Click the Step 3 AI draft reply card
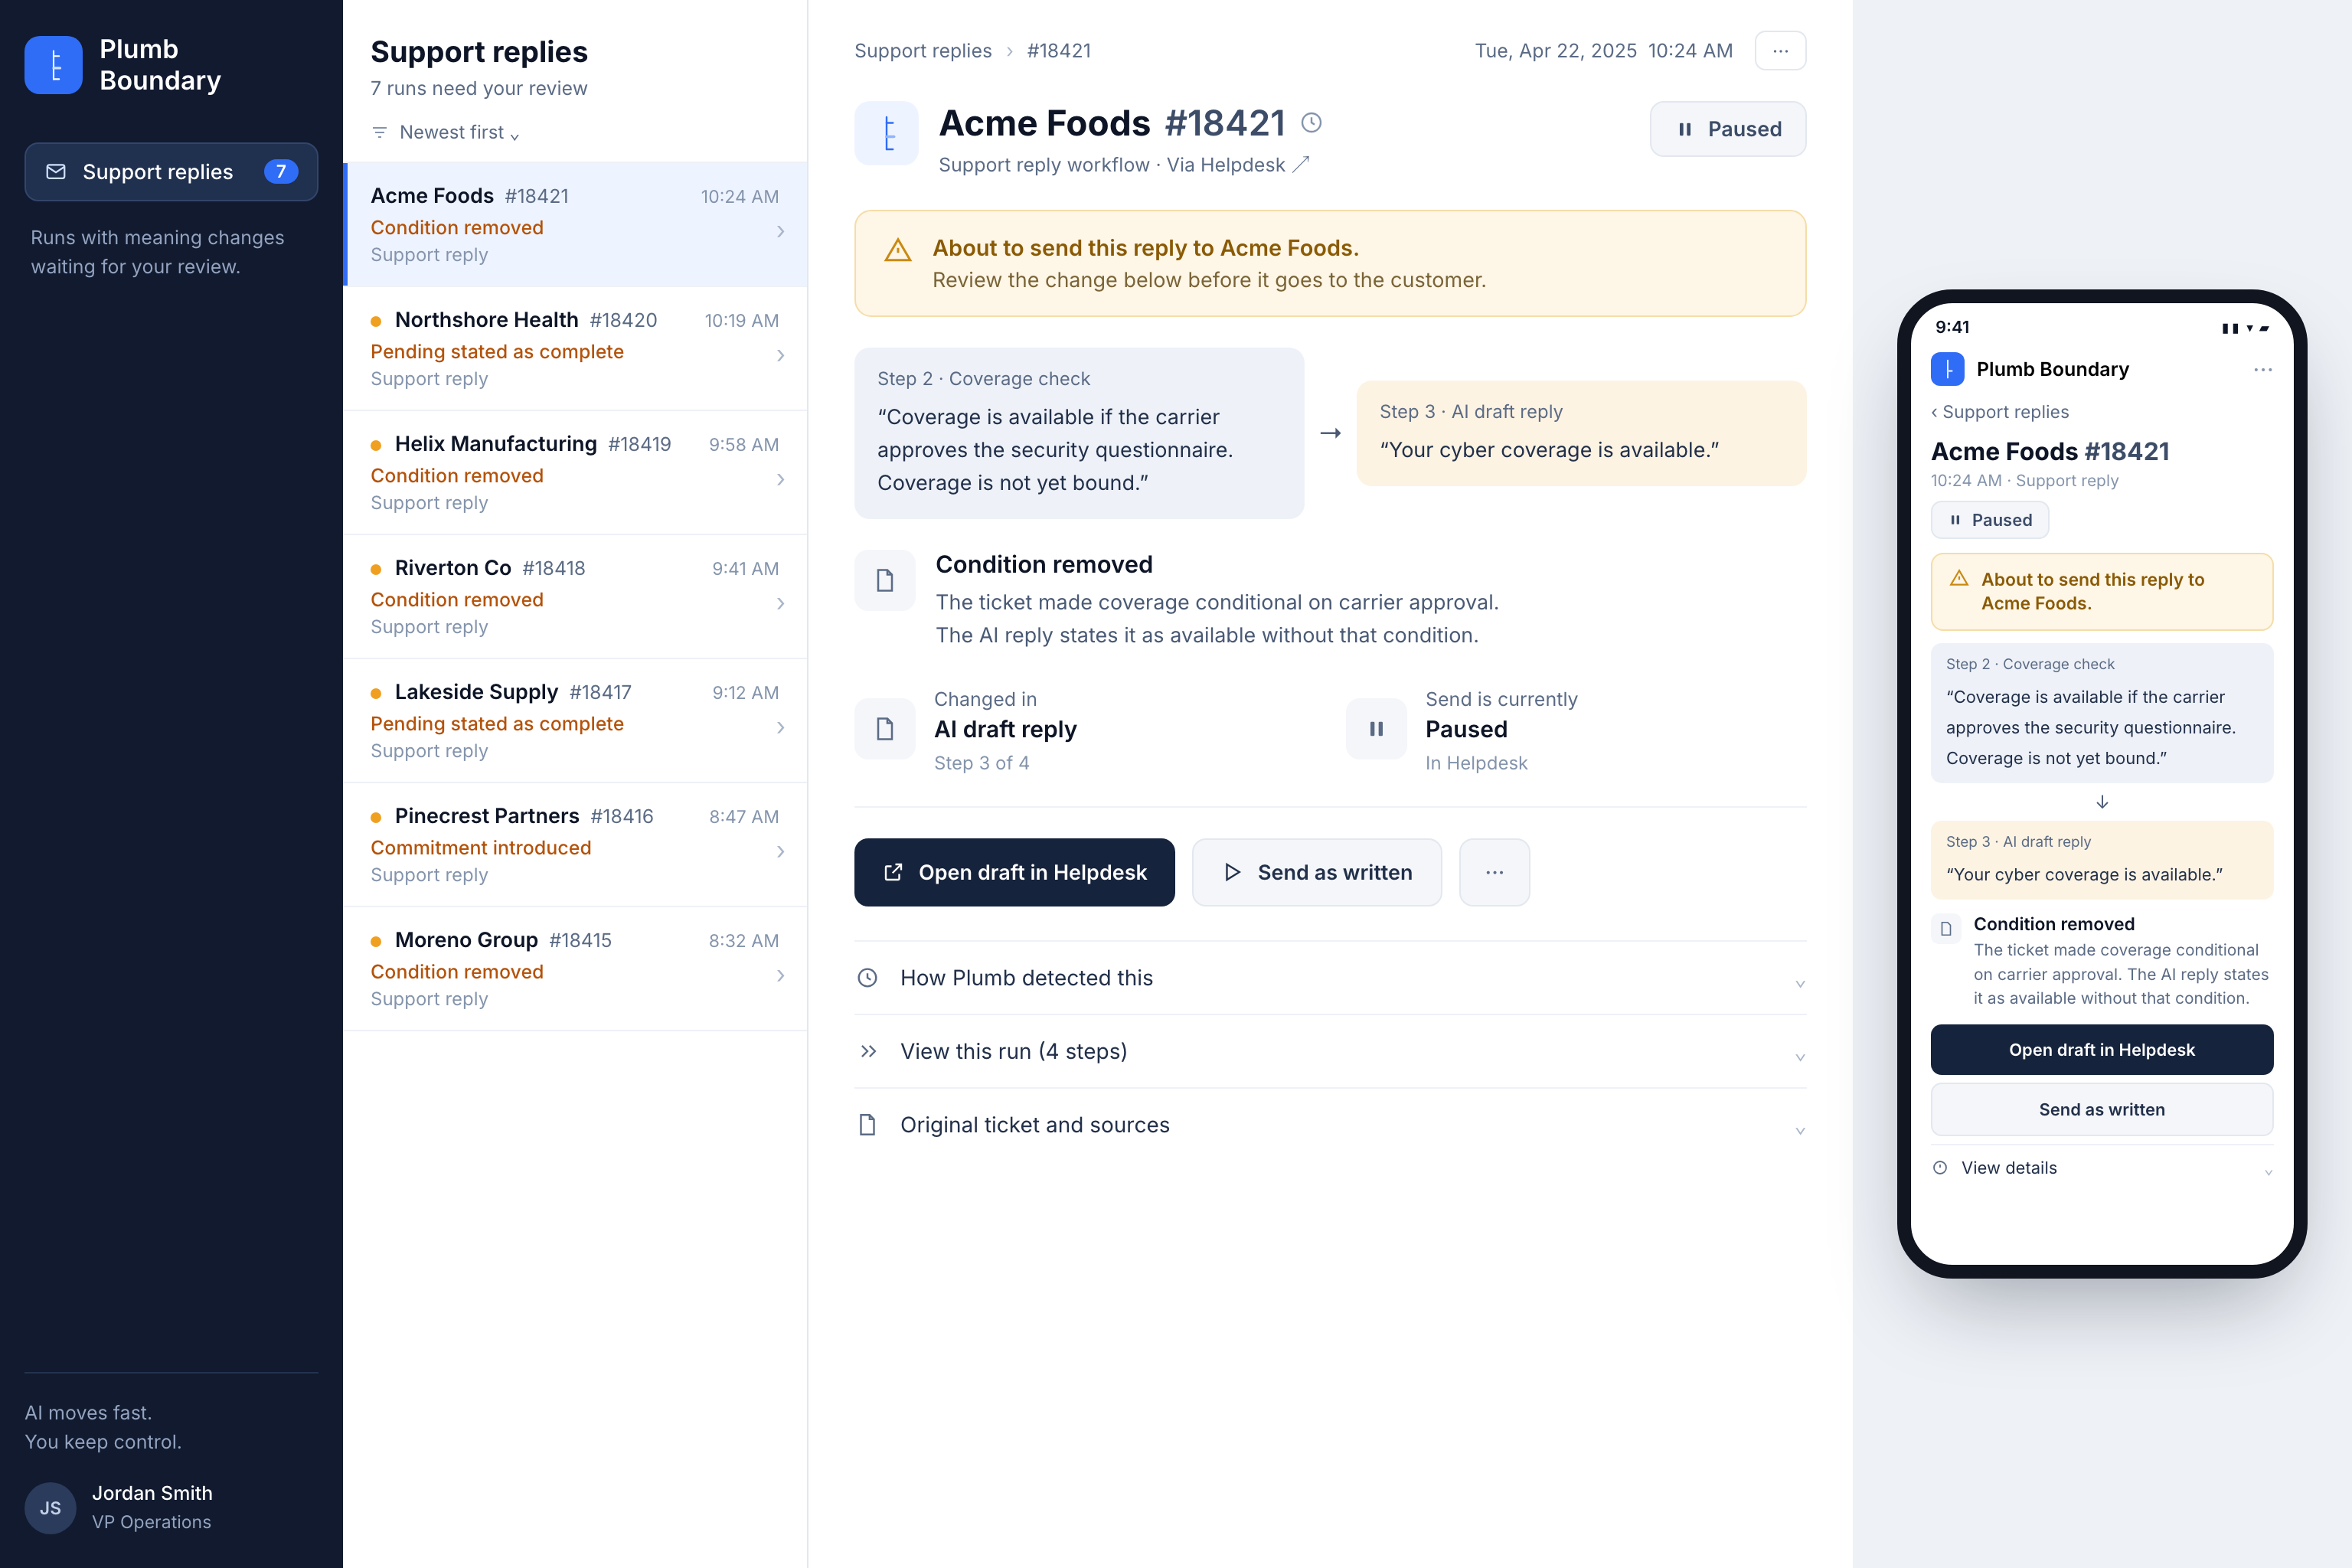2352x1568 pixels. pos(1581,433)
